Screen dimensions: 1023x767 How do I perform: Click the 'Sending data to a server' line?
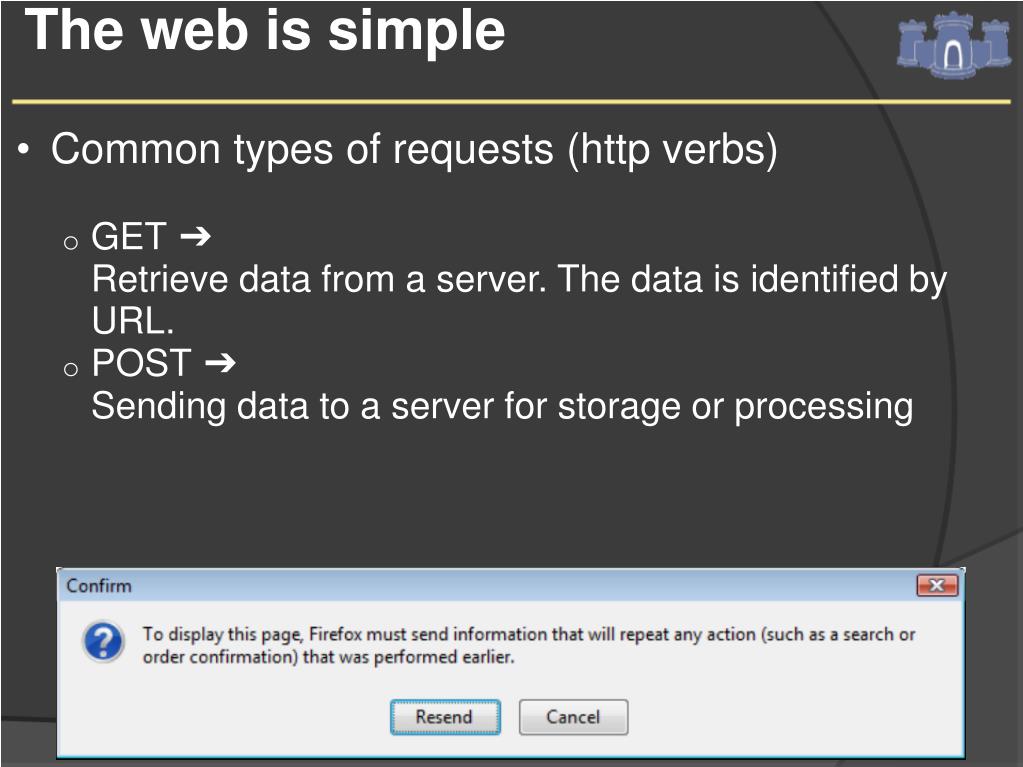(x=502, y=406)
